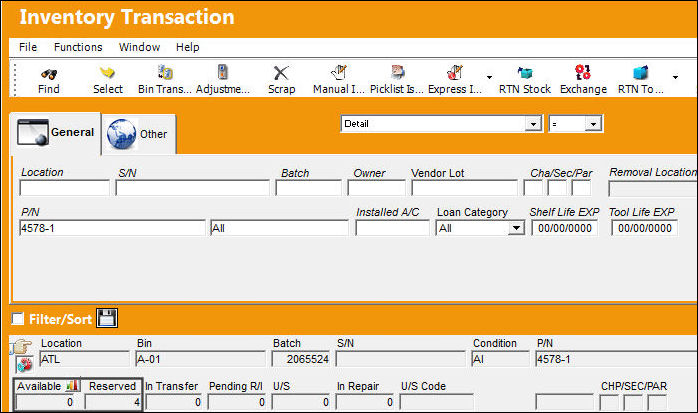Switch to the Other tab

[x=138, y=134]
